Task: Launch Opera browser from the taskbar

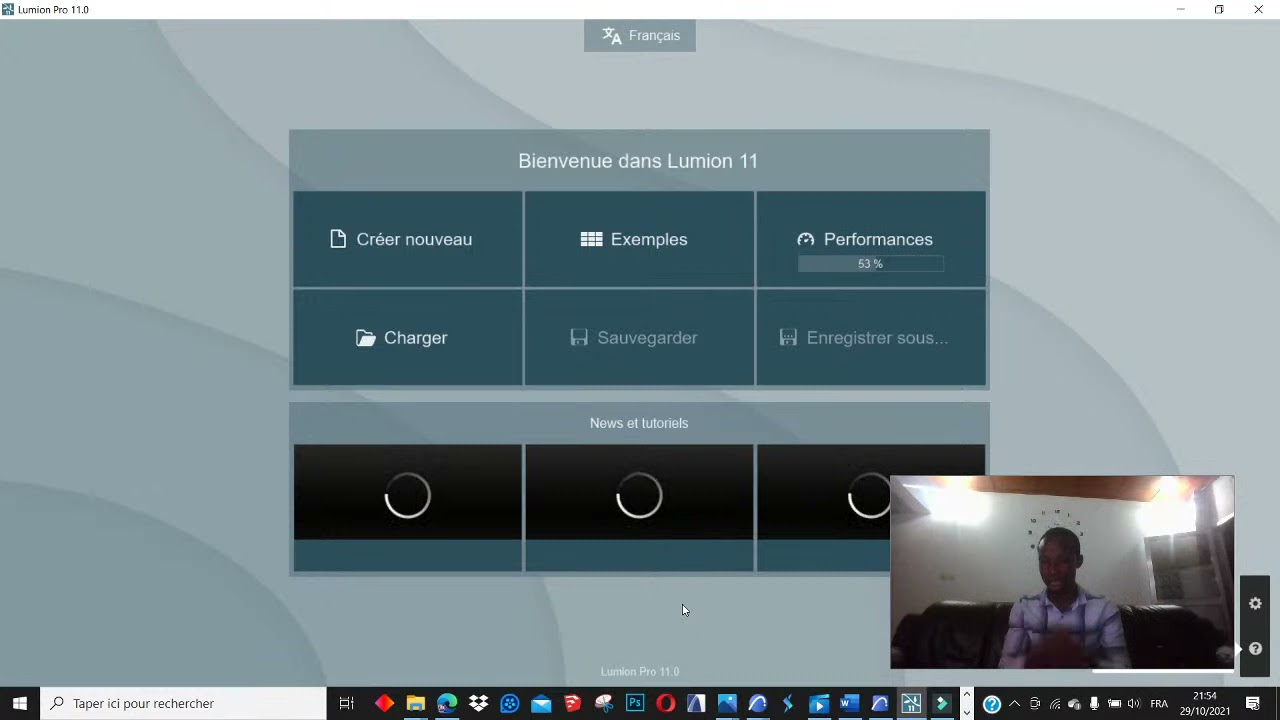Action: click(665, 704)
